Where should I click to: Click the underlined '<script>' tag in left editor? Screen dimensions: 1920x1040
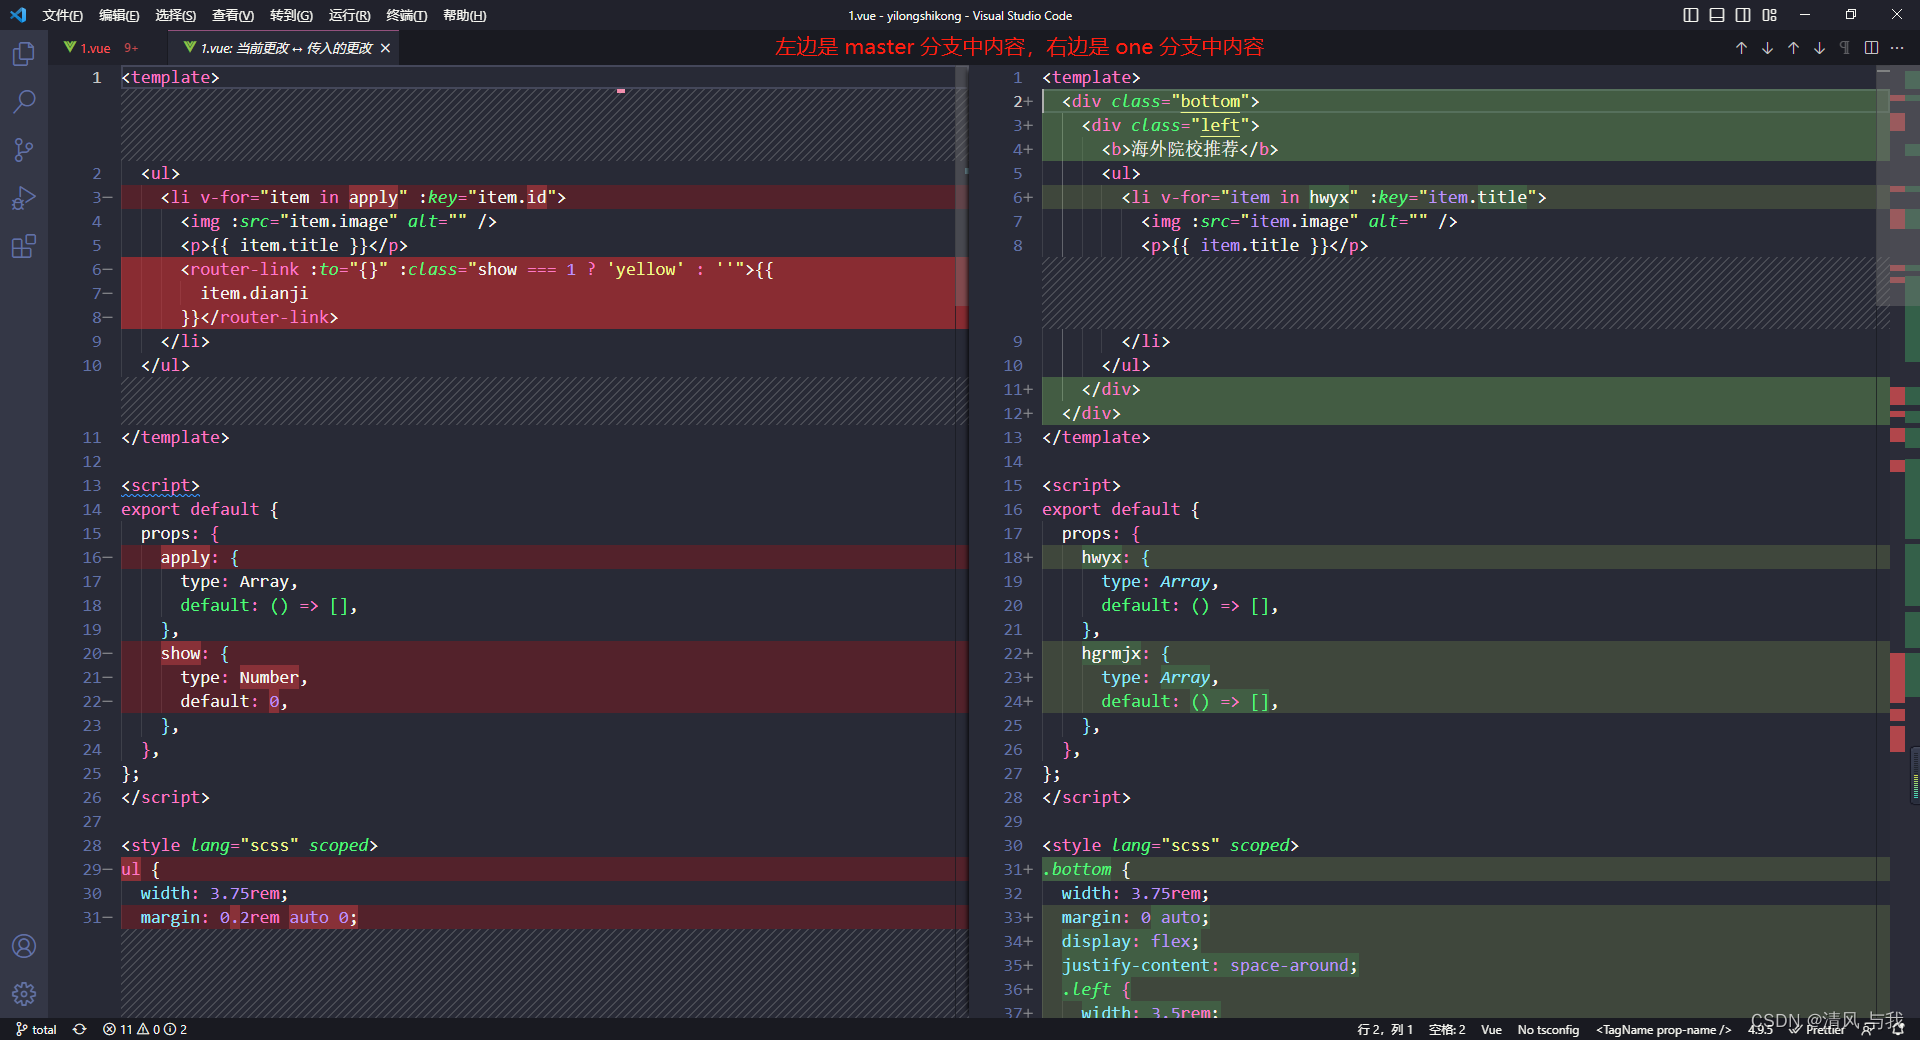click(160, 485)
